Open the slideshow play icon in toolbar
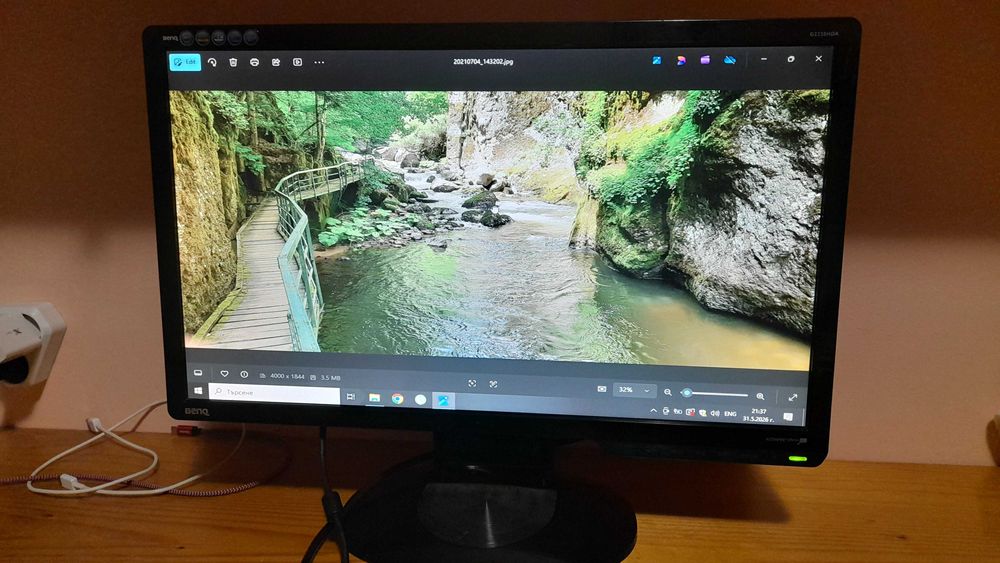Screen dimensions: 1000x563 coord(297,62)
